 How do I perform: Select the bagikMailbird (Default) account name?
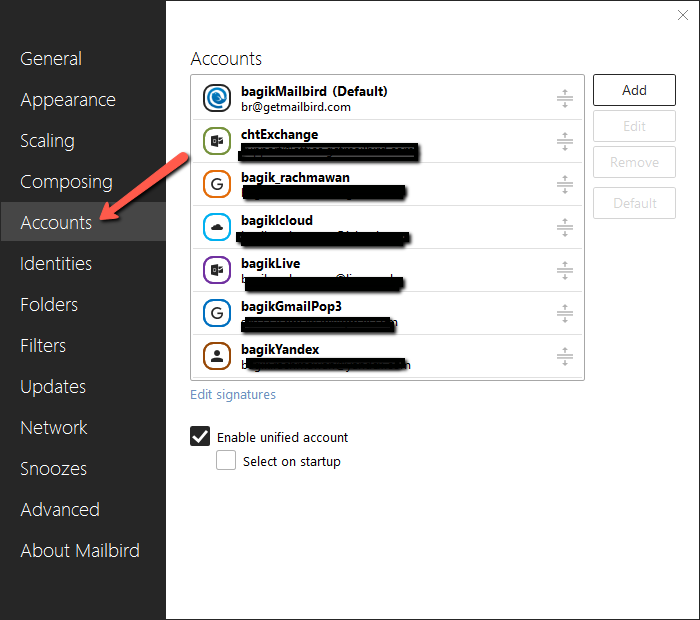(x=314, y=91)
